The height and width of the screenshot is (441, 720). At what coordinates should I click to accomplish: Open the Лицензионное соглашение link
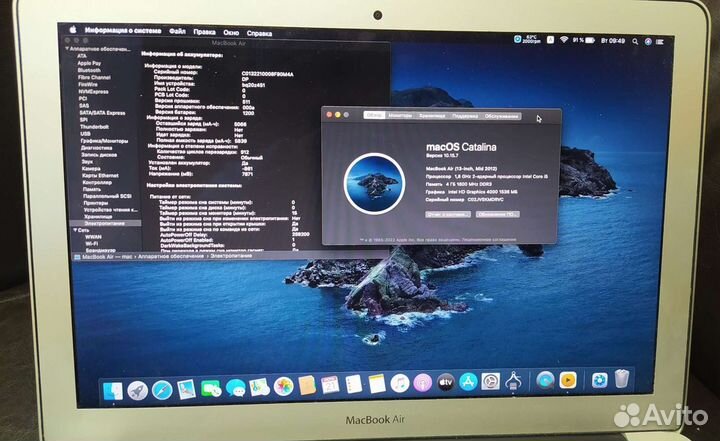pyautogui.click(x=489, y=239)
